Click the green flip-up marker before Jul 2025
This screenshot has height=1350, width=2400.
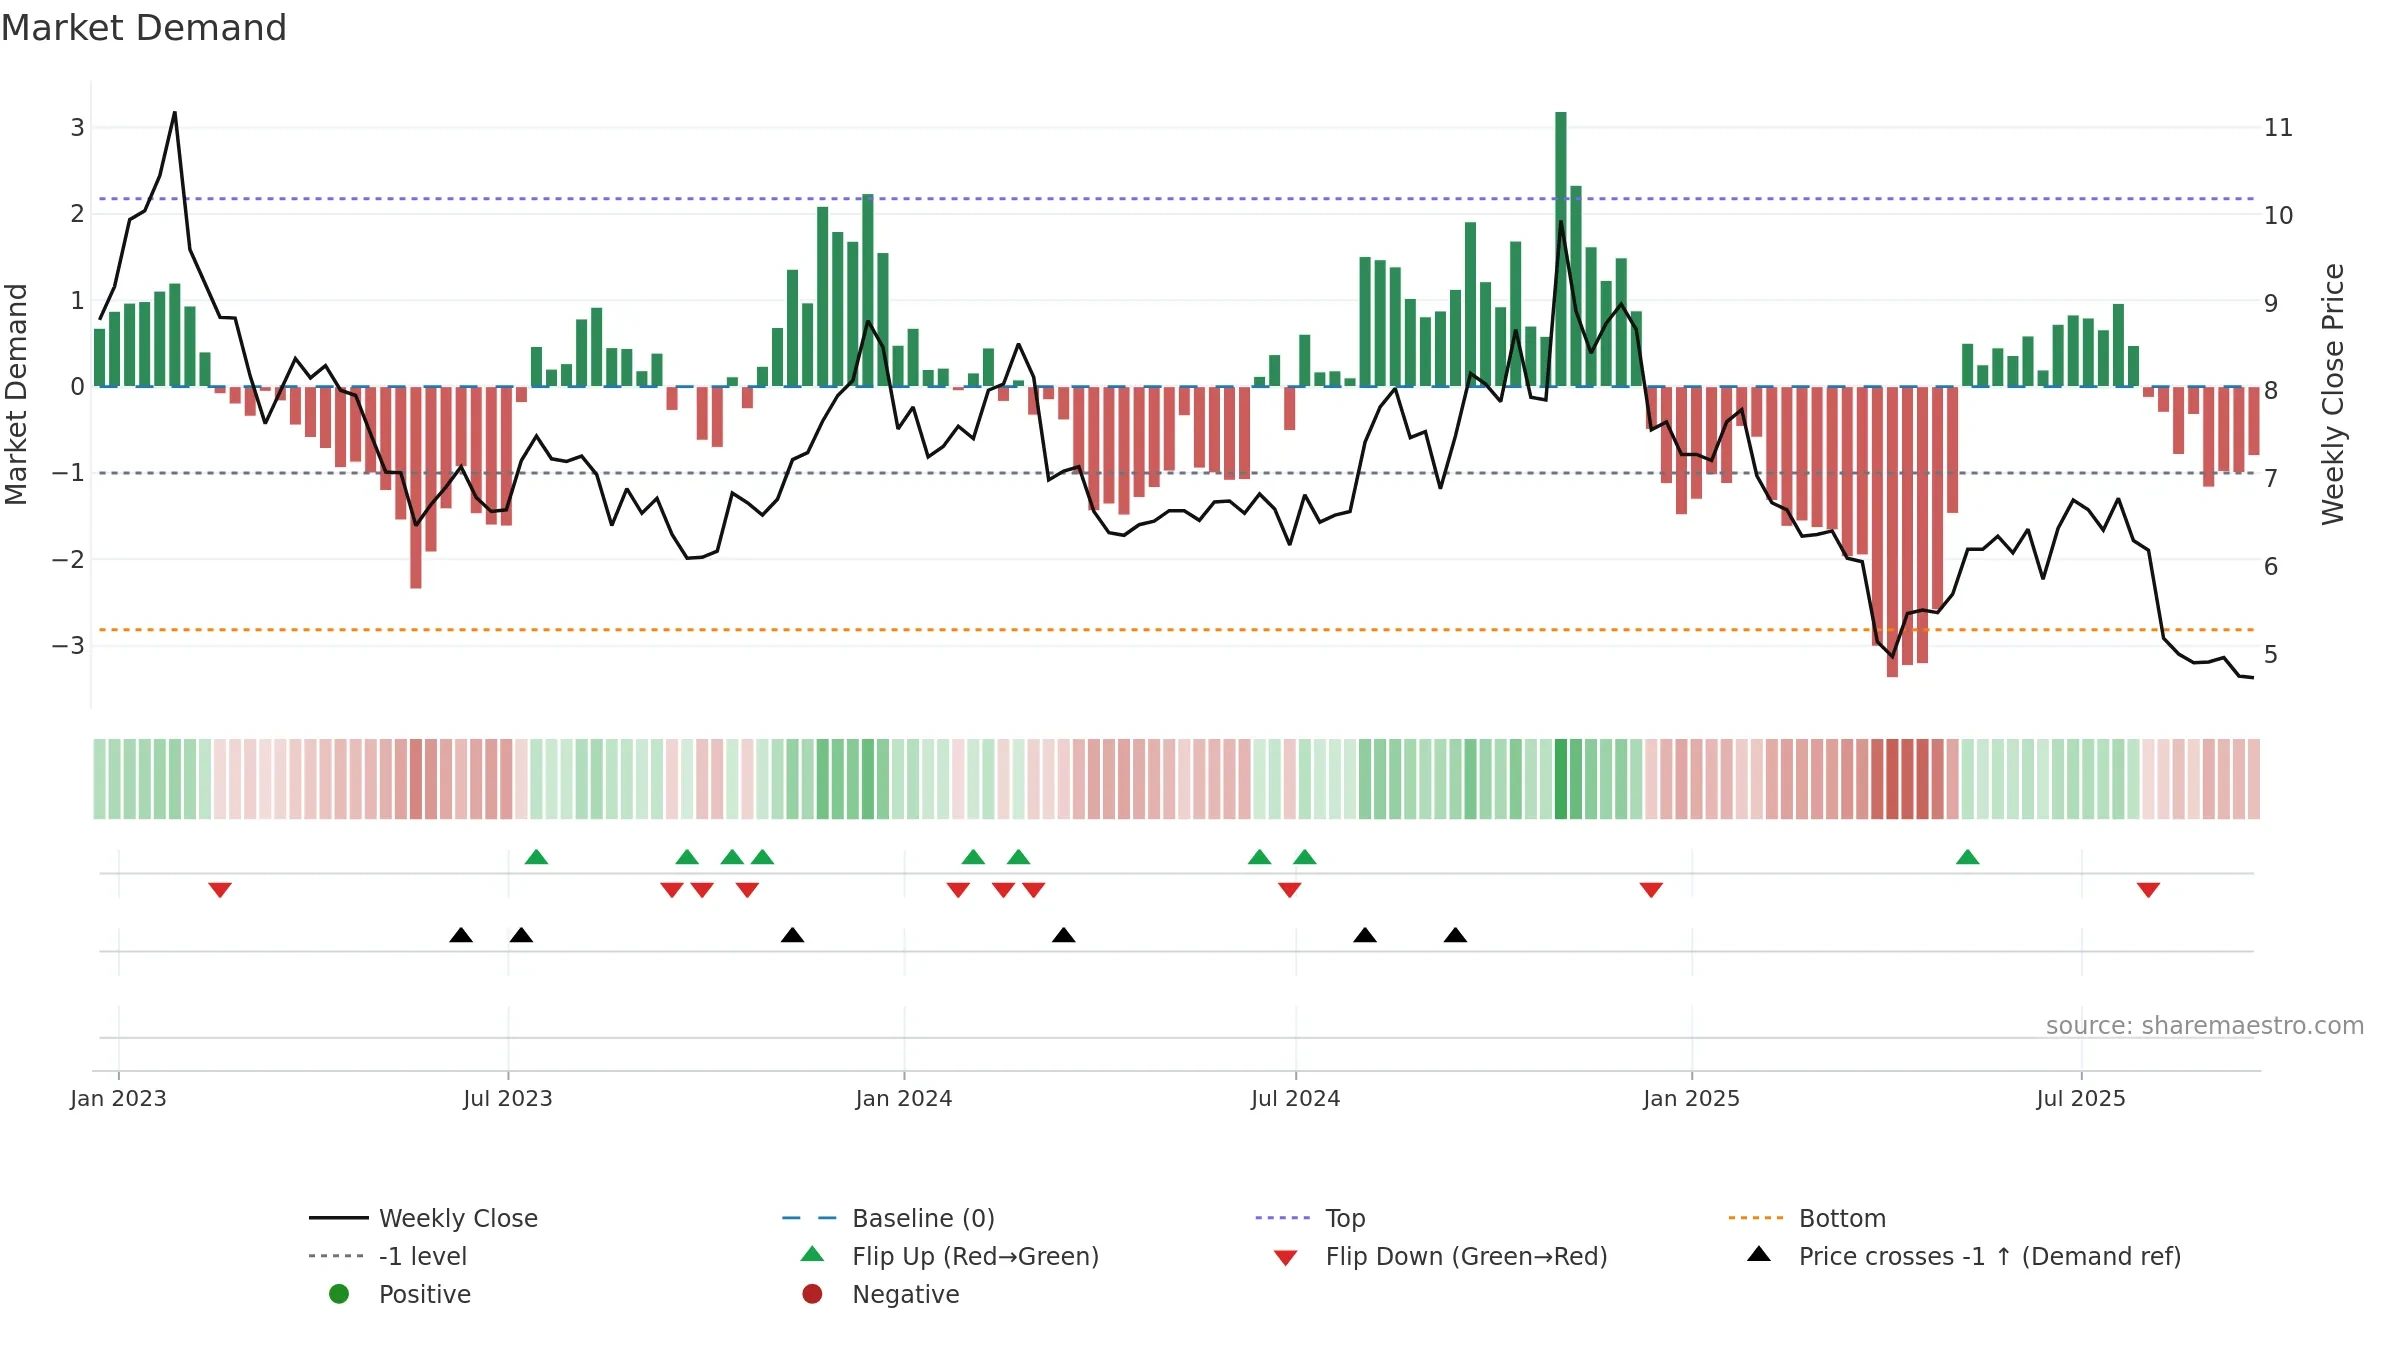coord(1967,856)
